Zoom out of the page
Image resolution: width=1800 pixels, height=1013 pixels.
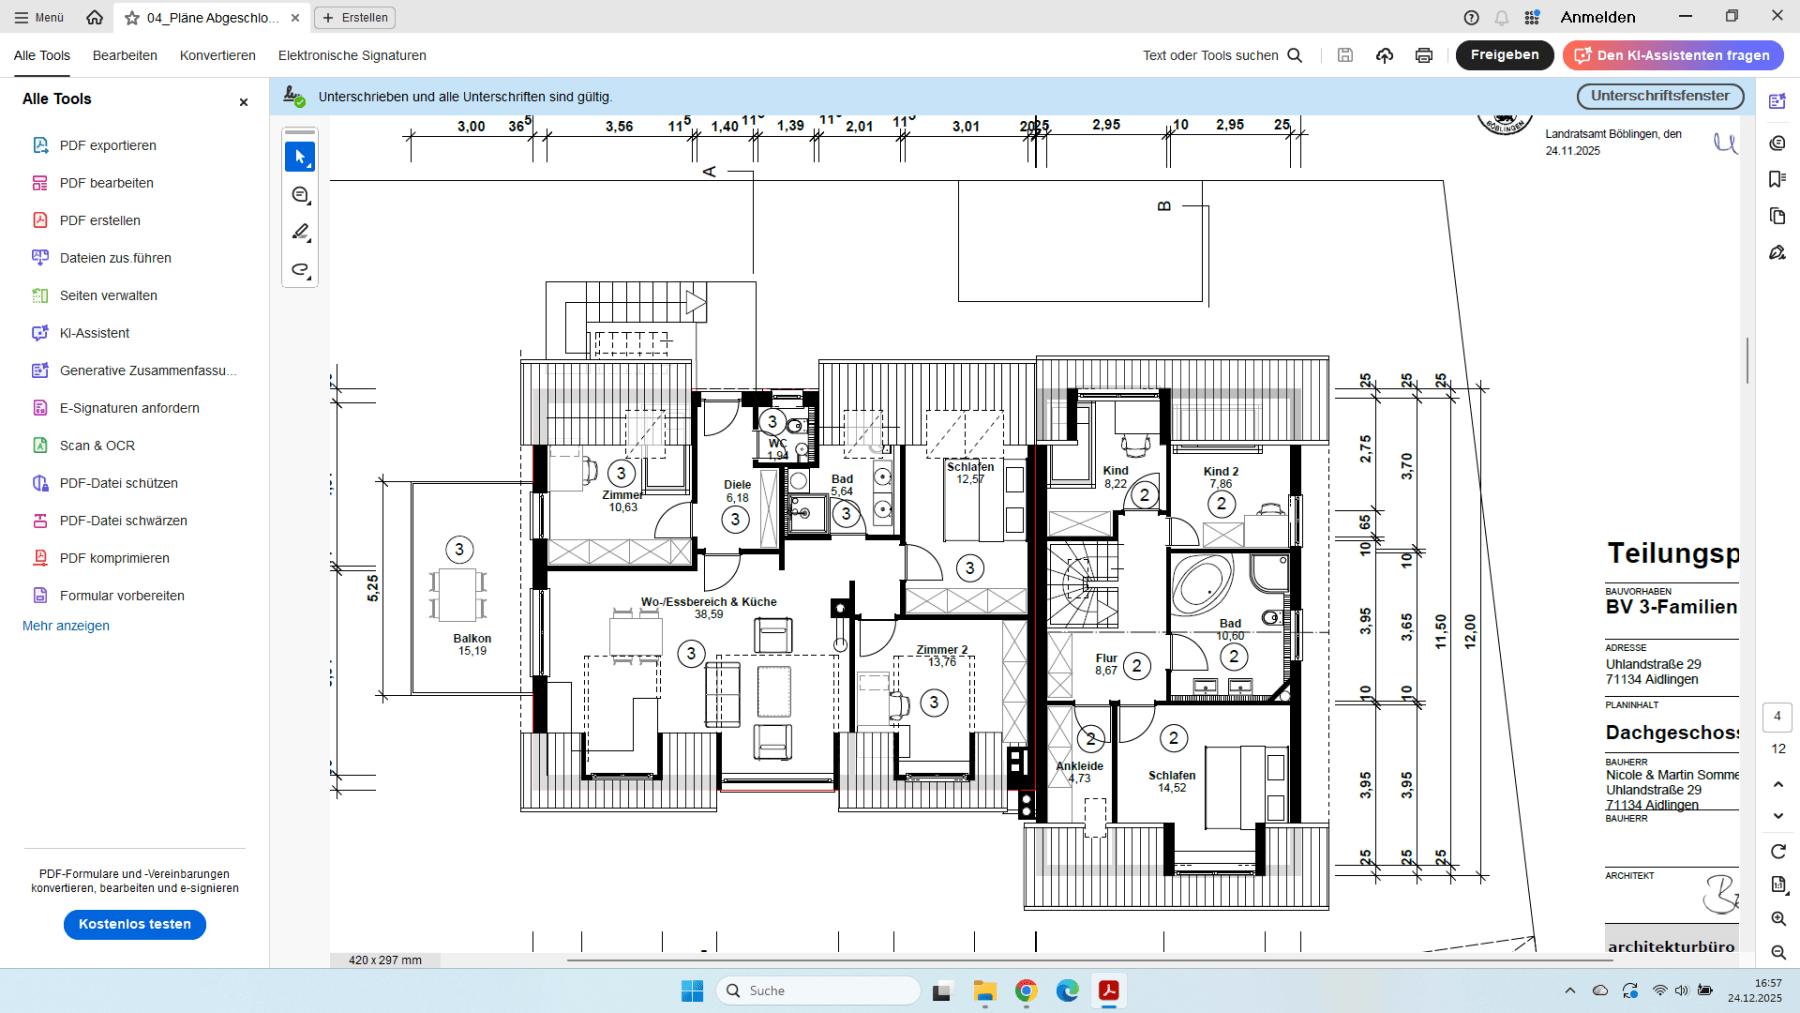click(x=1777, y=952)
